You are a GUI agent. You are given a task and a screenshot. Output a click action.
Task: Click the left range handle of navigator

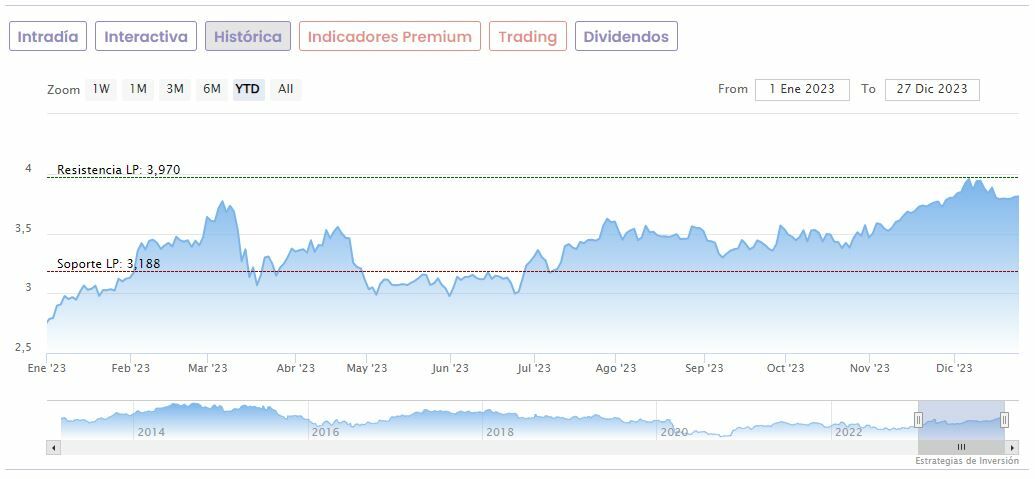pos(918,420)
